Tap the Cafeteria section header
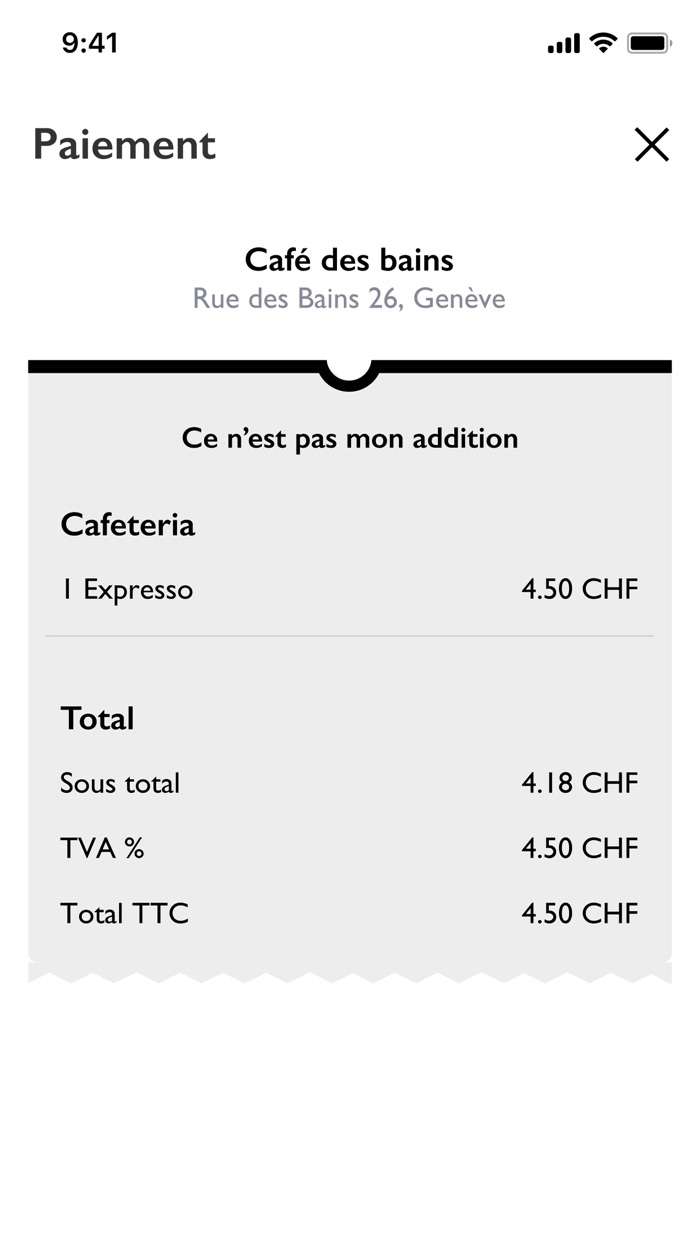The image size is (700, 1244). click(128, 525)
